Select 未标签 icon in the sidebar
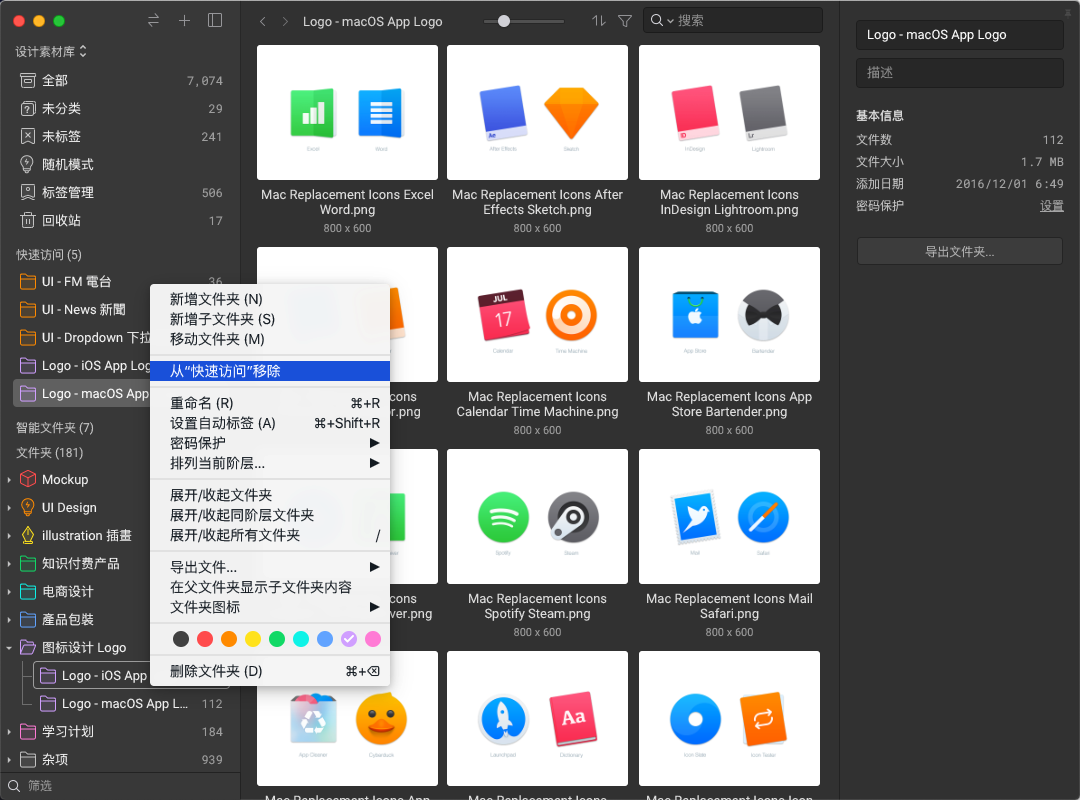Screen dimensions: 1080x800 [x=28, y=136]
